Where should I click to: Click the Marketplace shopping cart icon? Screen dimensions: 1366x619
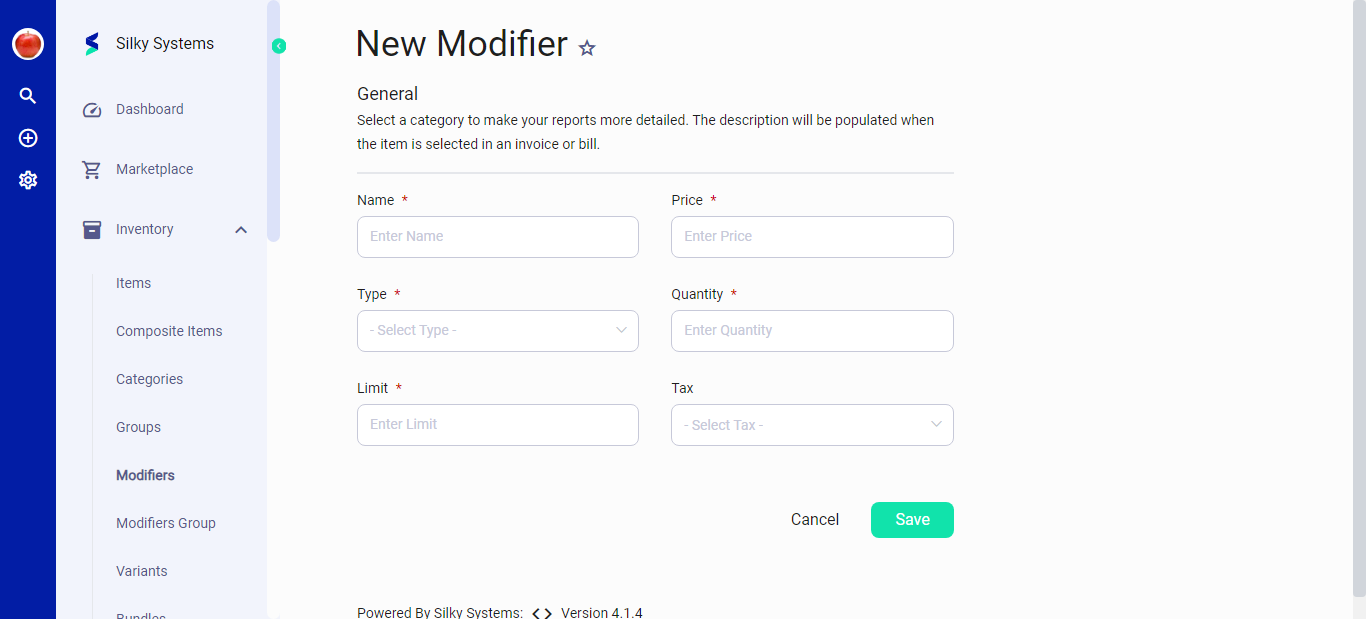pos(92,169)
